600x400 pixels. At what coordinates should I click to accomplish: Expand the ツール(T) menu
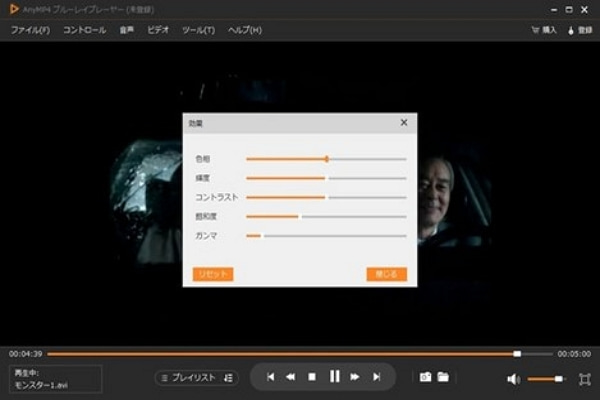(x=198, y=30)
